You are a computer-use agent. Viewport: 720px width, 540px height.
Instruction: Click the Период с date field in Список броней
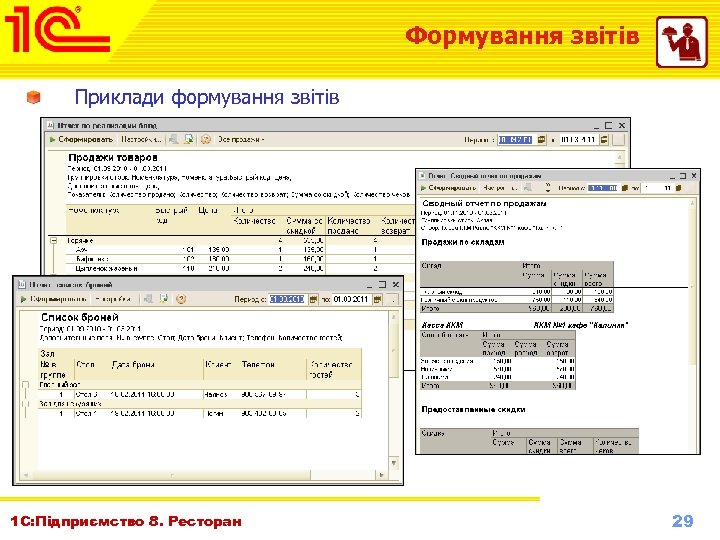tap(287, 299)
